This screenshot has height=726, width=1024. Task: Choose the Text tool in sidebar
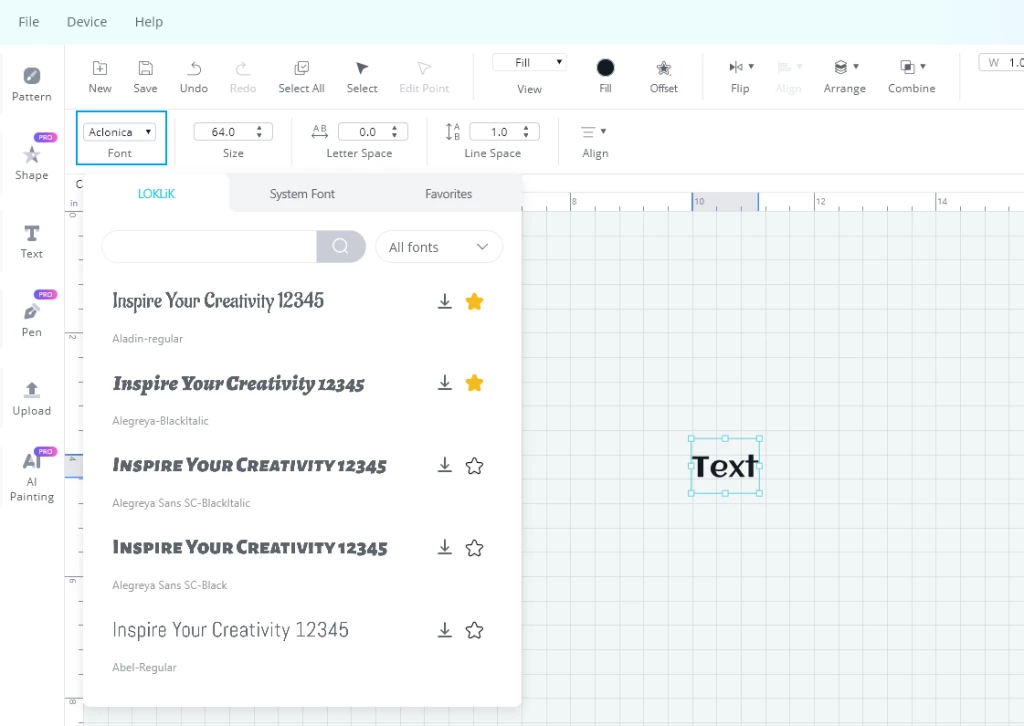31,242
